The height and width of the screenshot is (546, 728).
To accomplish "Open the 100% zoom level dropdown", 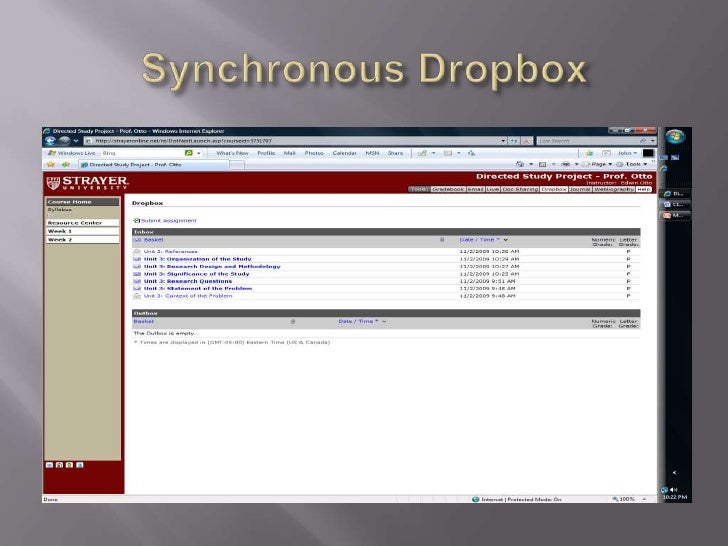I will point(644,499).
